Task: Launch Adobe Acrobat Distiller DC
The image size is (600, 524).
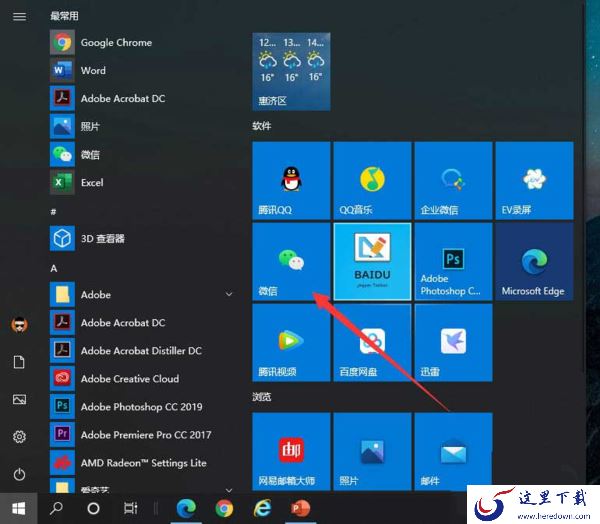Action: (x=142, y=351)
